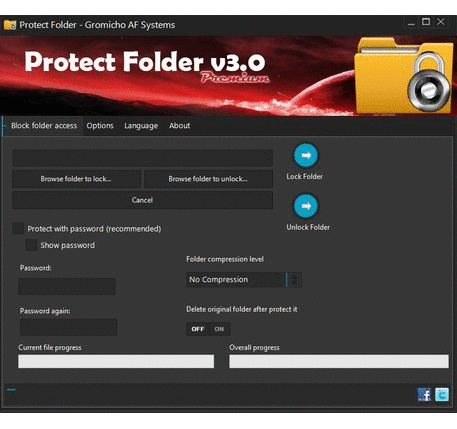The width and height of the screenshot is (457, 429).
Task: Go to the About tab
Action: 179,126
